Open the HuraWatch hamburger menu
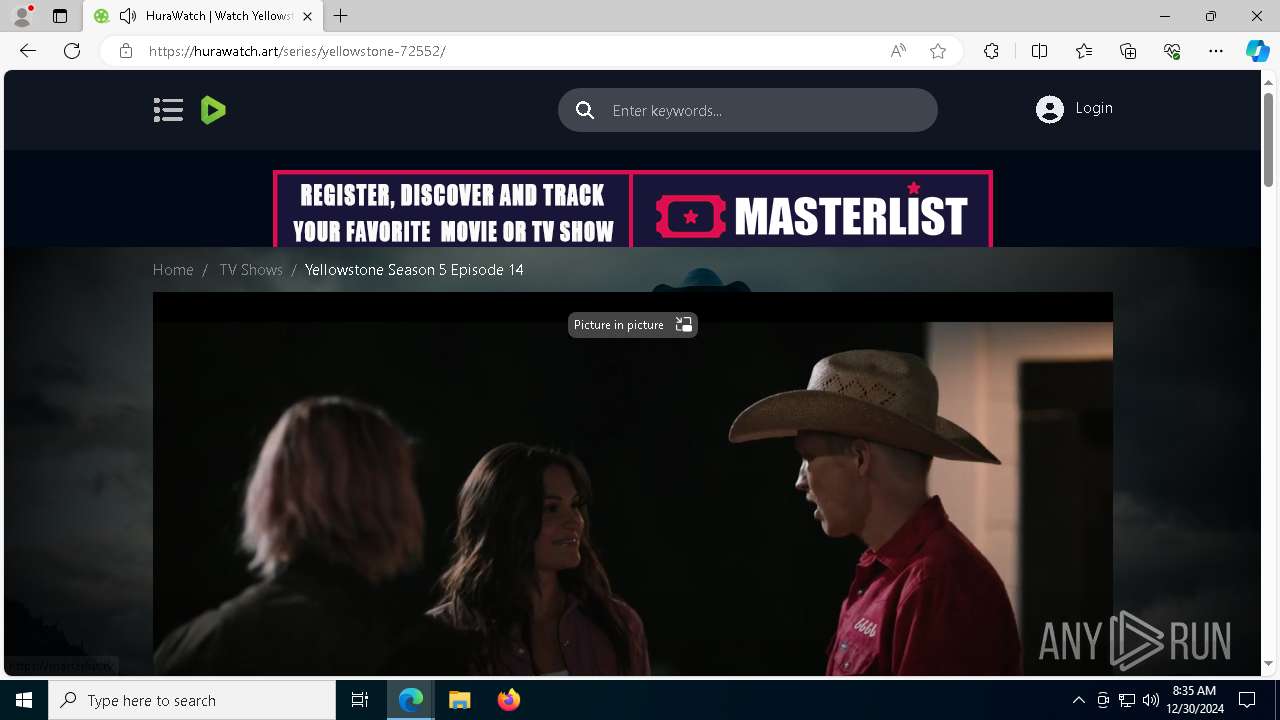1280x720 pixels. pos(168,110)
